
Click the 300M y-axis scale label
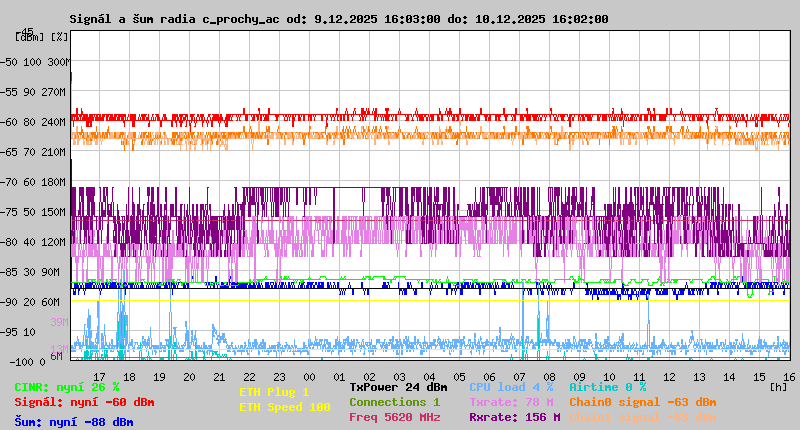(59, 62)
